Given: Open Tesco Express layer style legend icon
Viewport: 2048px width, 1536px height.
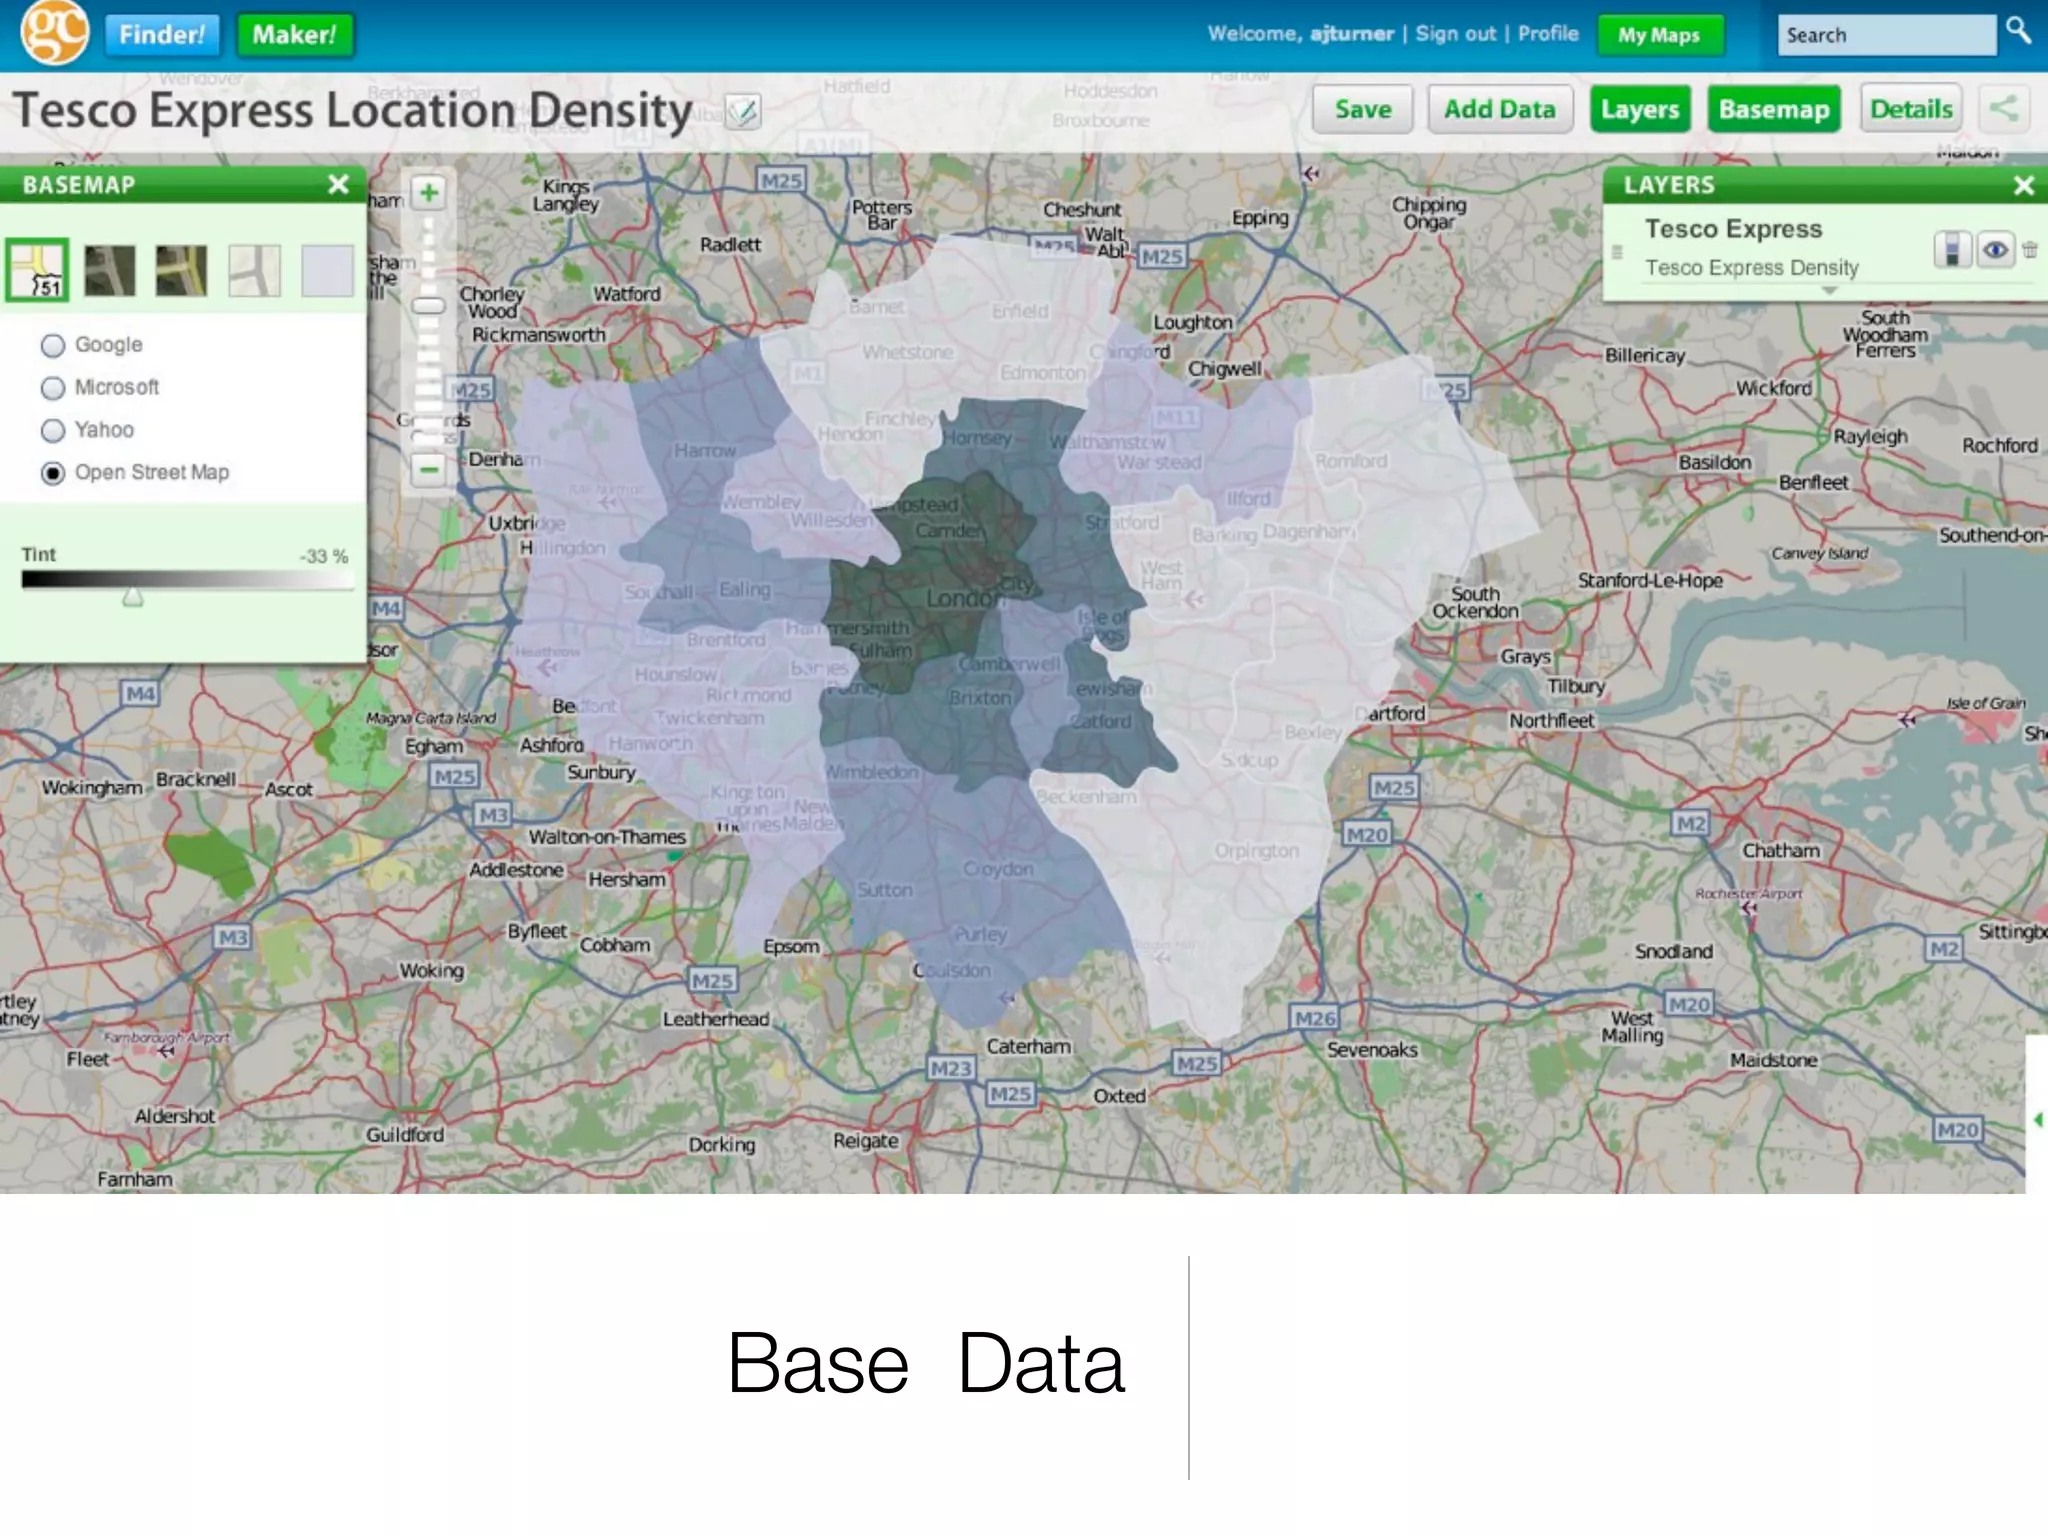Looking at the screenshot, I should (1951, 250).
